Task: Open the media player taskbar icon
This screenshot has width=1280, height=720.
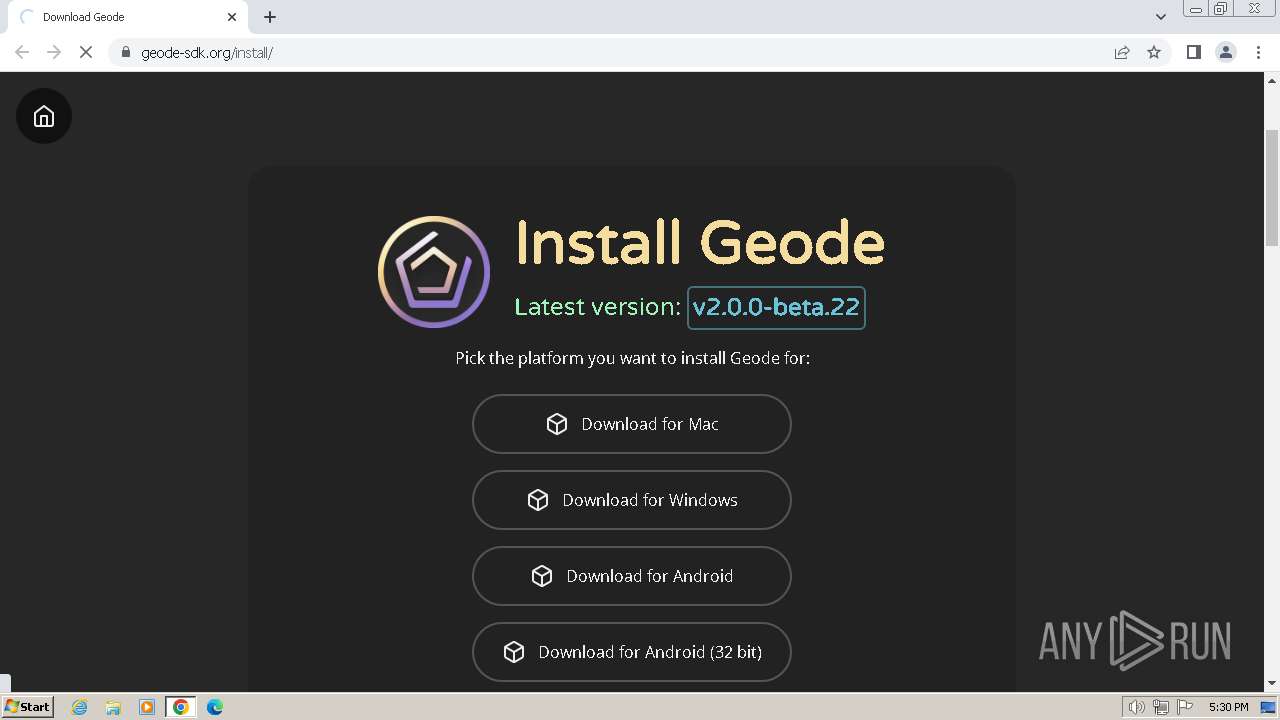Action: click(x=147, y=707)
